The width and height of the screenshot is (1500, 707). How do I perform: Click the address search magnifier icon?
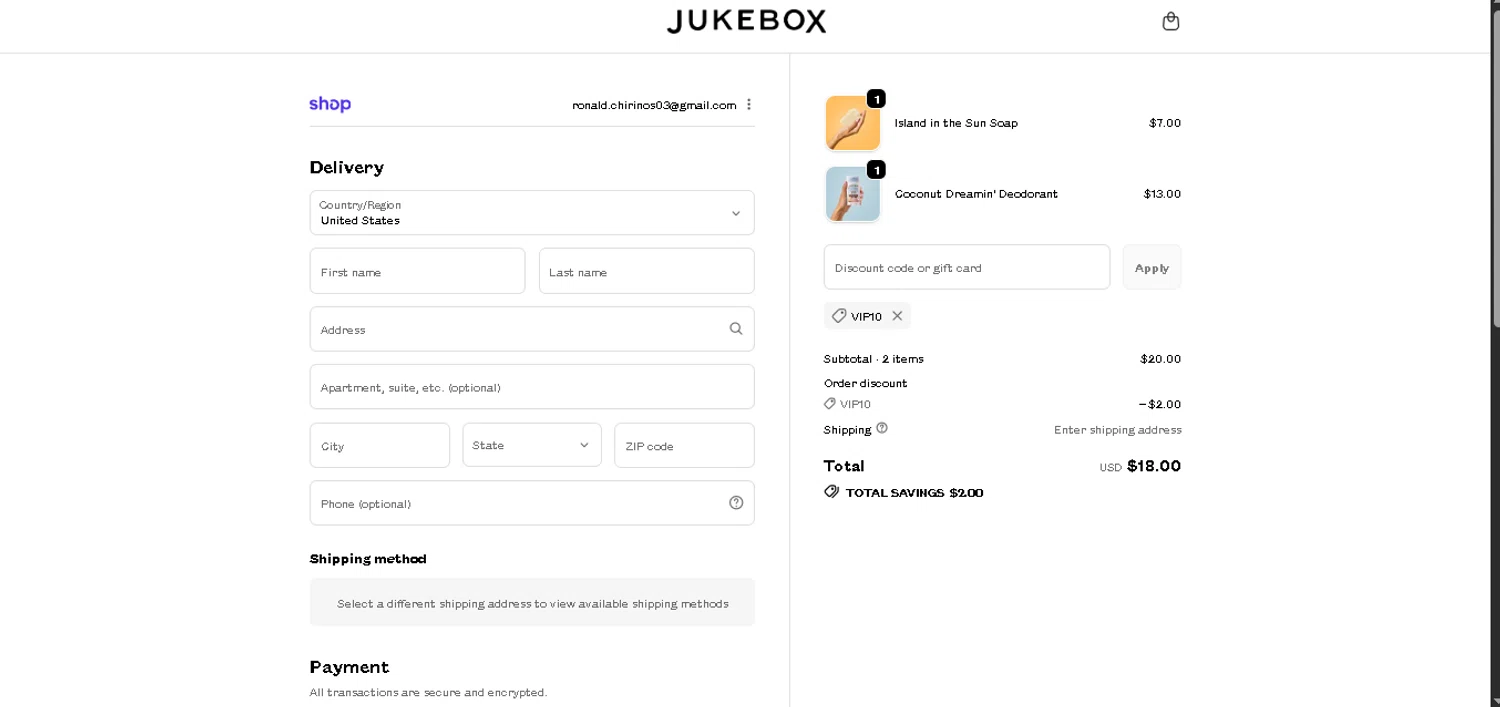[736, 329]
